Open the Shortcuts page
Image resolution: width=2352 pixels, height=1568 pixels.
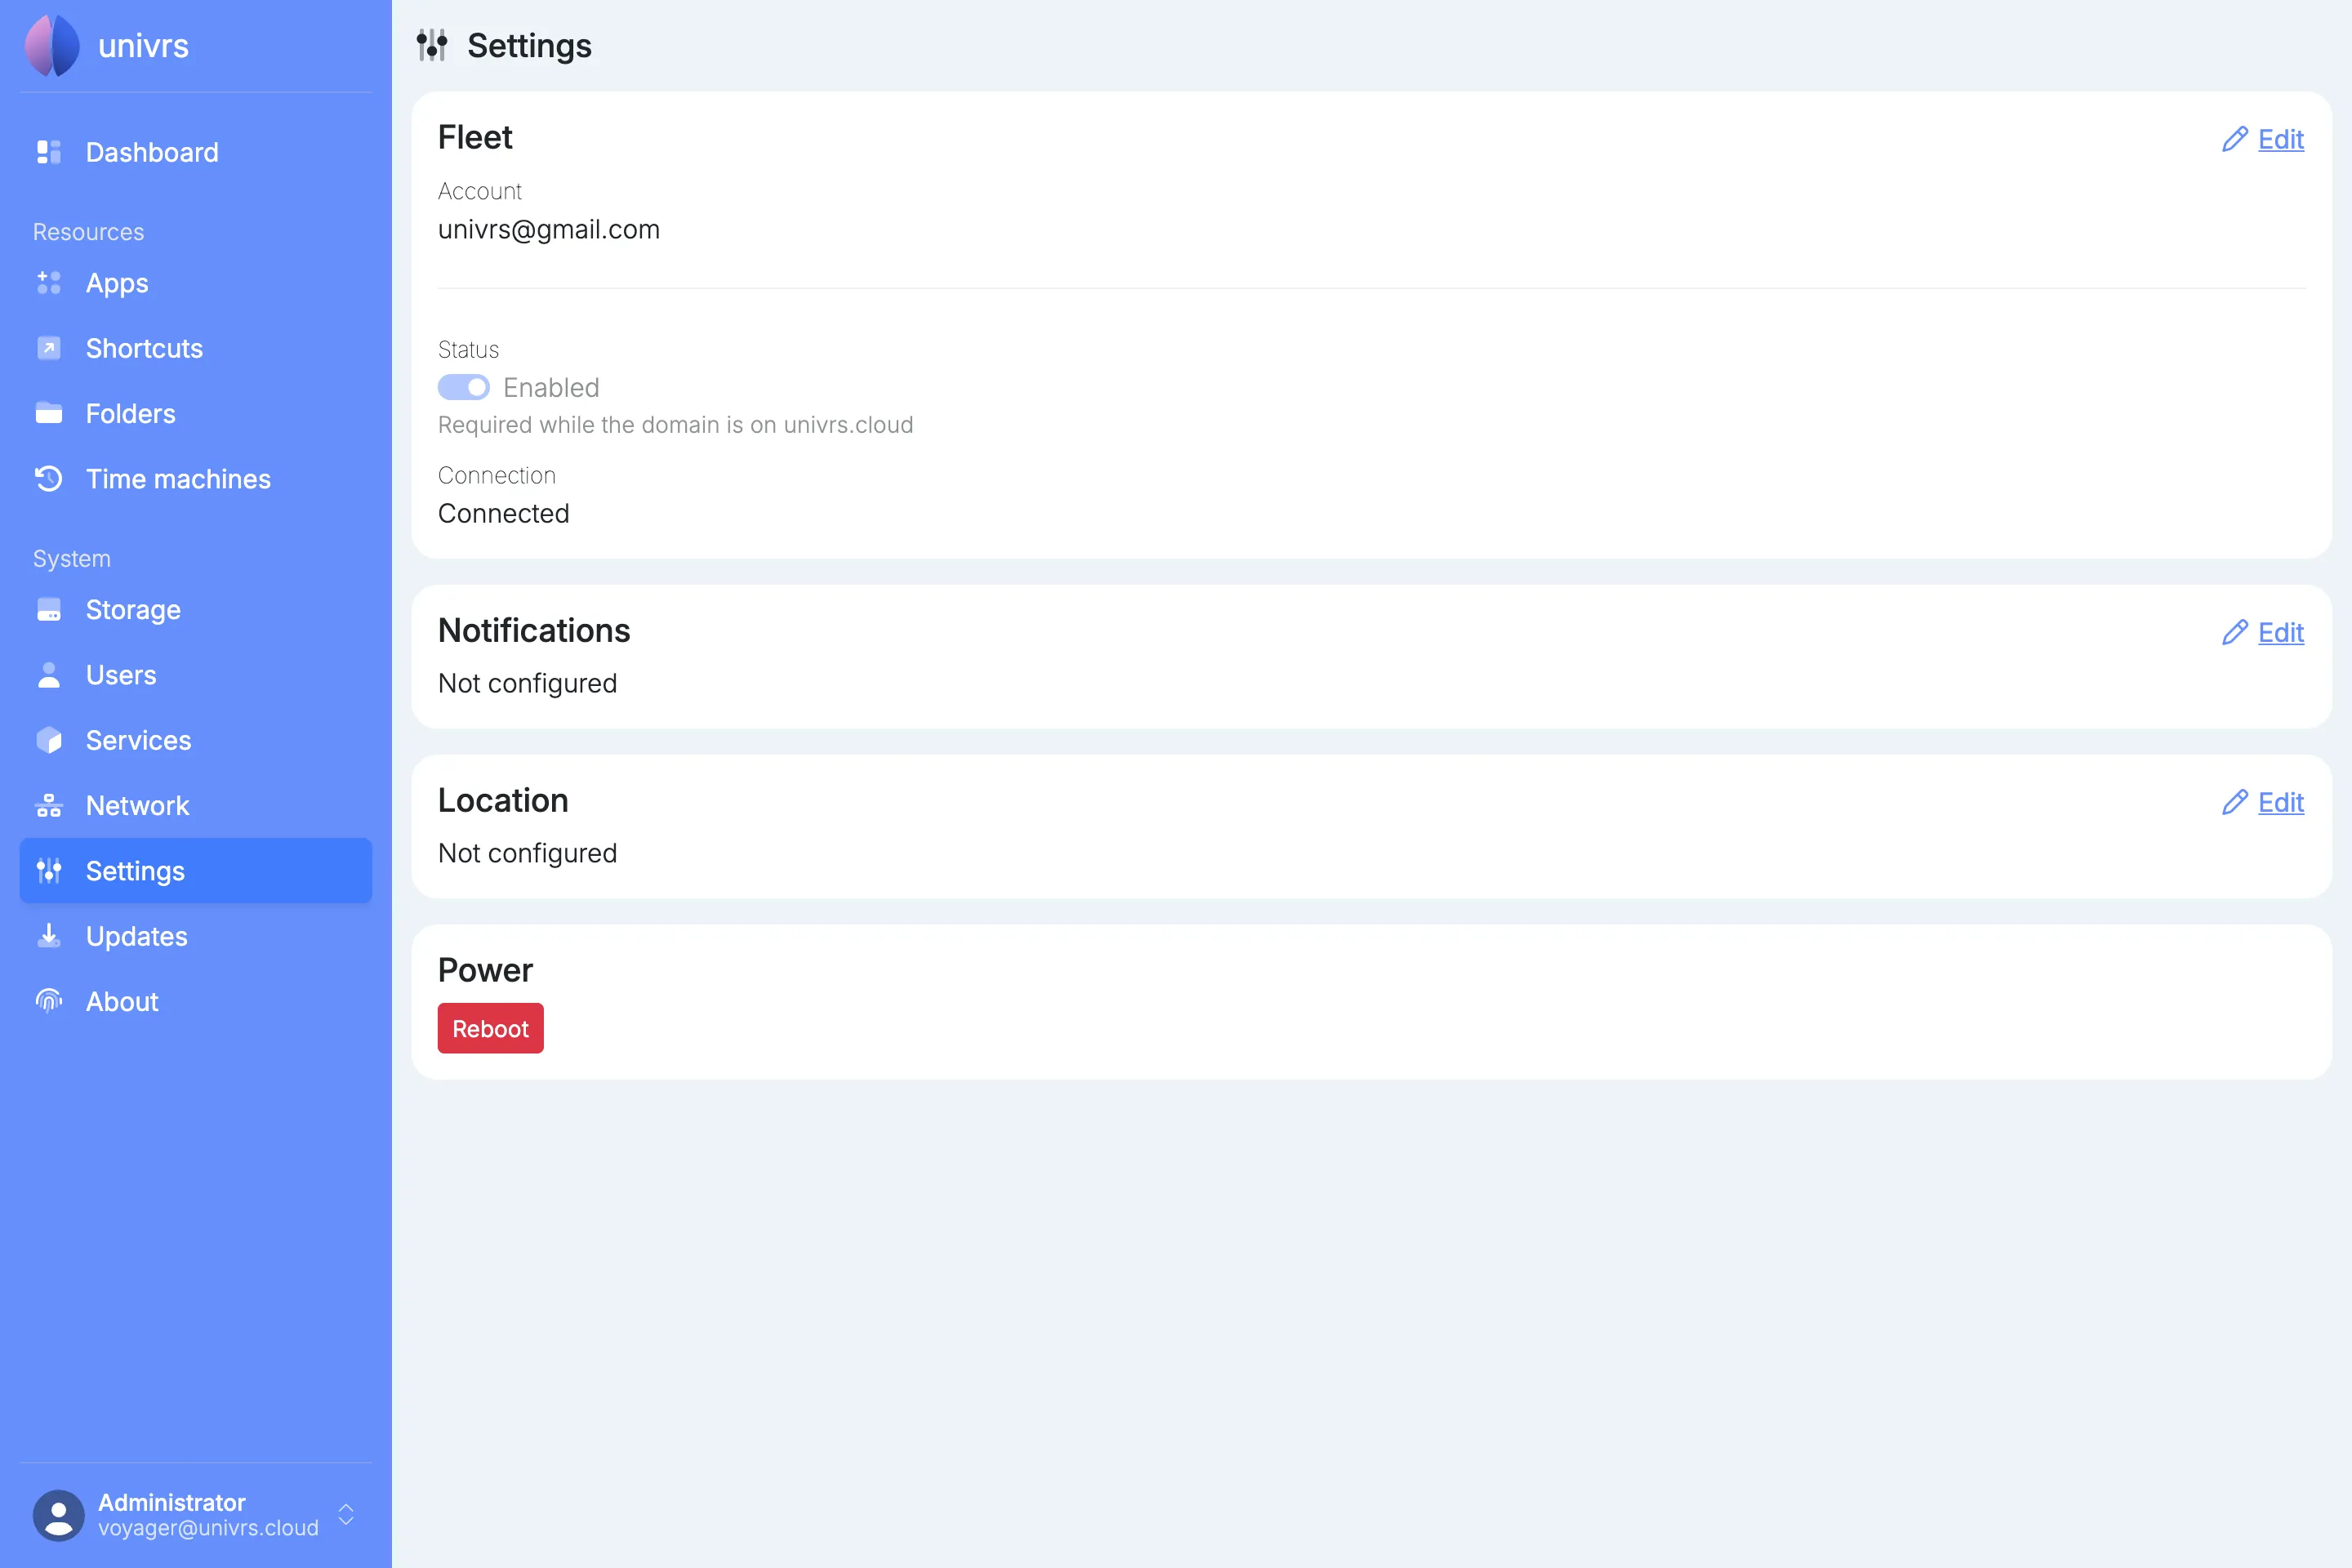[196, 348]
